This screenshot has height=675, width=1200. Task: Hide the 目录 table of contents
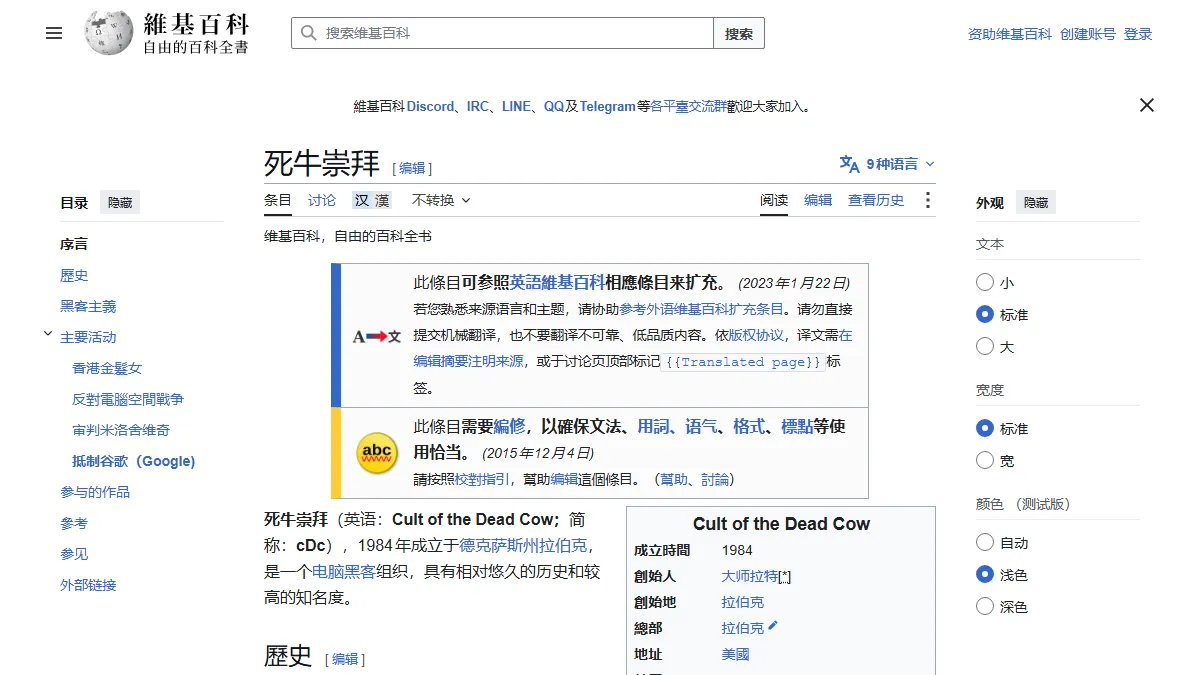click(120, 202)
